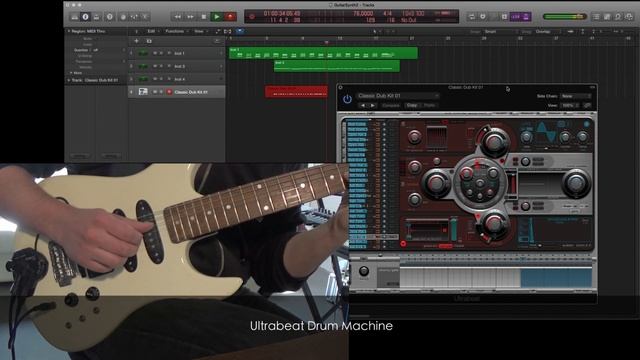640x360 pixels.
Task: Toggle the purple Metronome click button
Action: pos(526,17)
